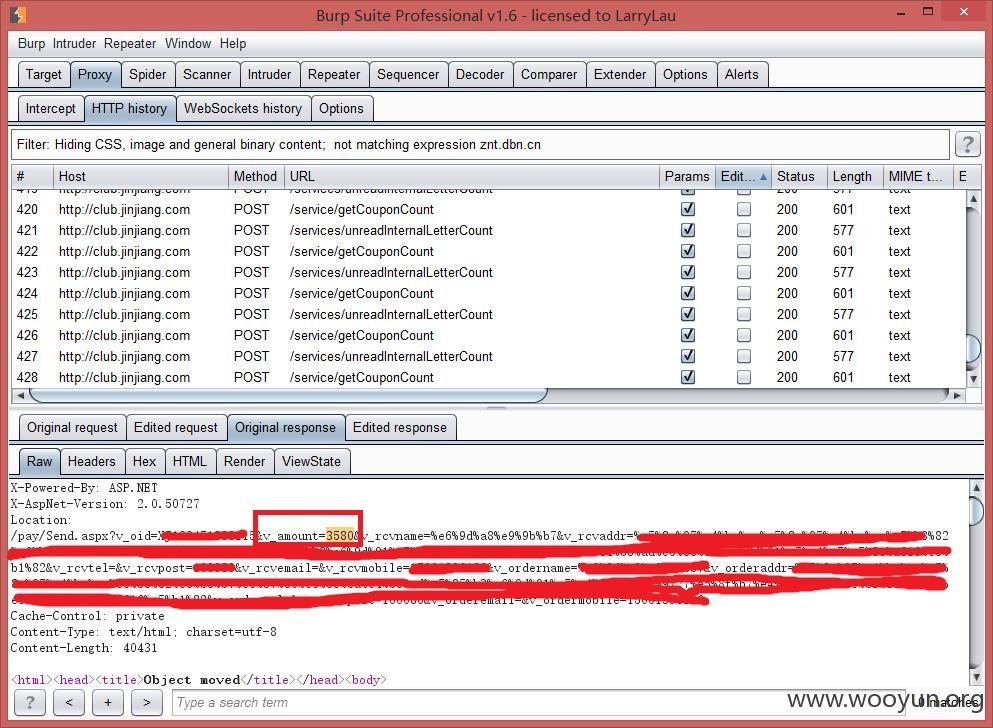
Task: Switch to the Comparer tab
Action: (x=549, y=75)
